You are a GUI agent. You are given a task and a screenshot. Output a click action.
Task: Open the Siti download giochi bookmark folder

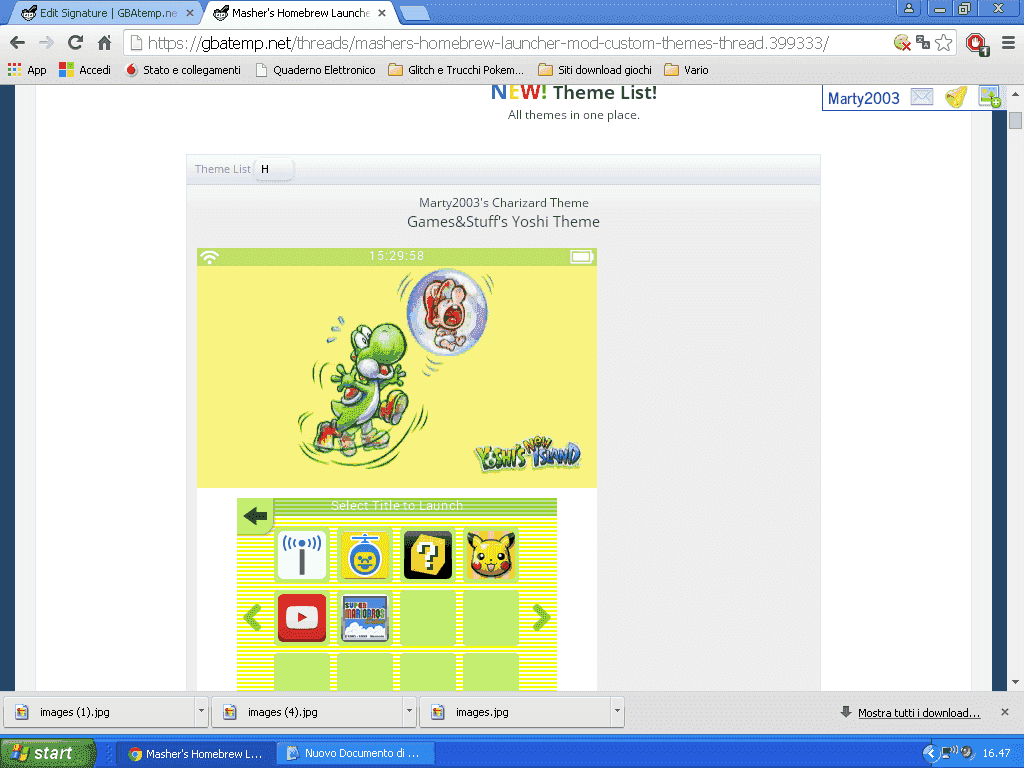(594, 70)
